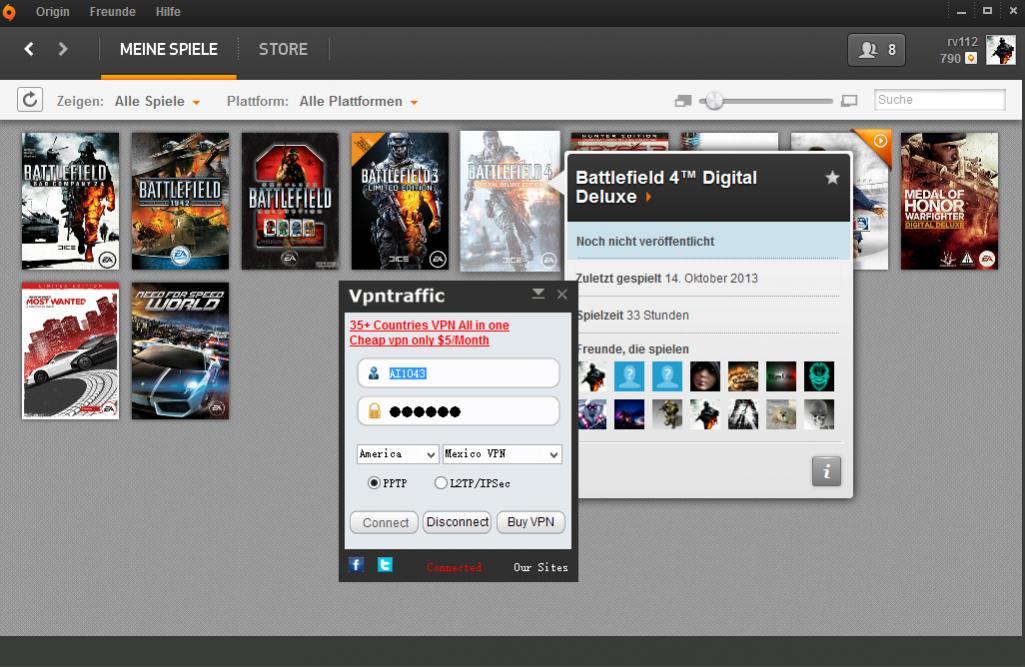The image size is (1025, 667).
Task: Click the purple robot friend avatar
Action: [592, 415]
